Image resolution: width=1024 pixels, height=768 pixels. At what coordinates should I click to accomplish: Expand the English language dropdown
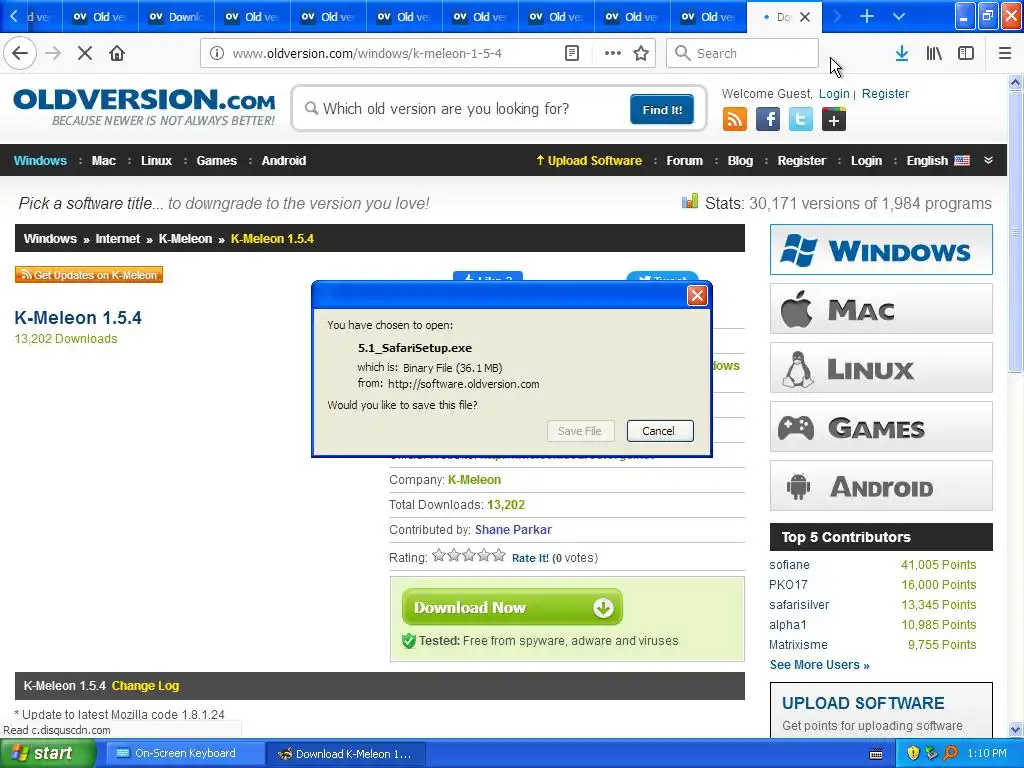pos(938,161)
